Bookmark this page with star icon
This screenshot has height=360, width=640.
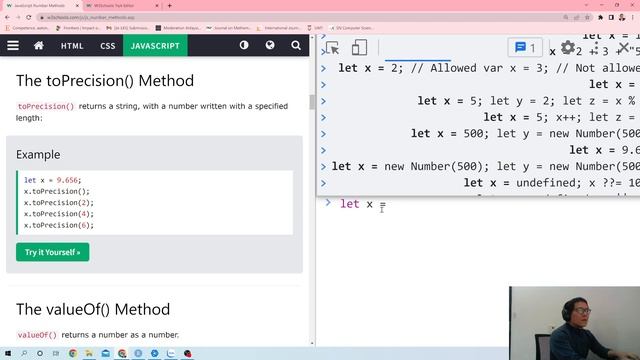tap(587, 18)
